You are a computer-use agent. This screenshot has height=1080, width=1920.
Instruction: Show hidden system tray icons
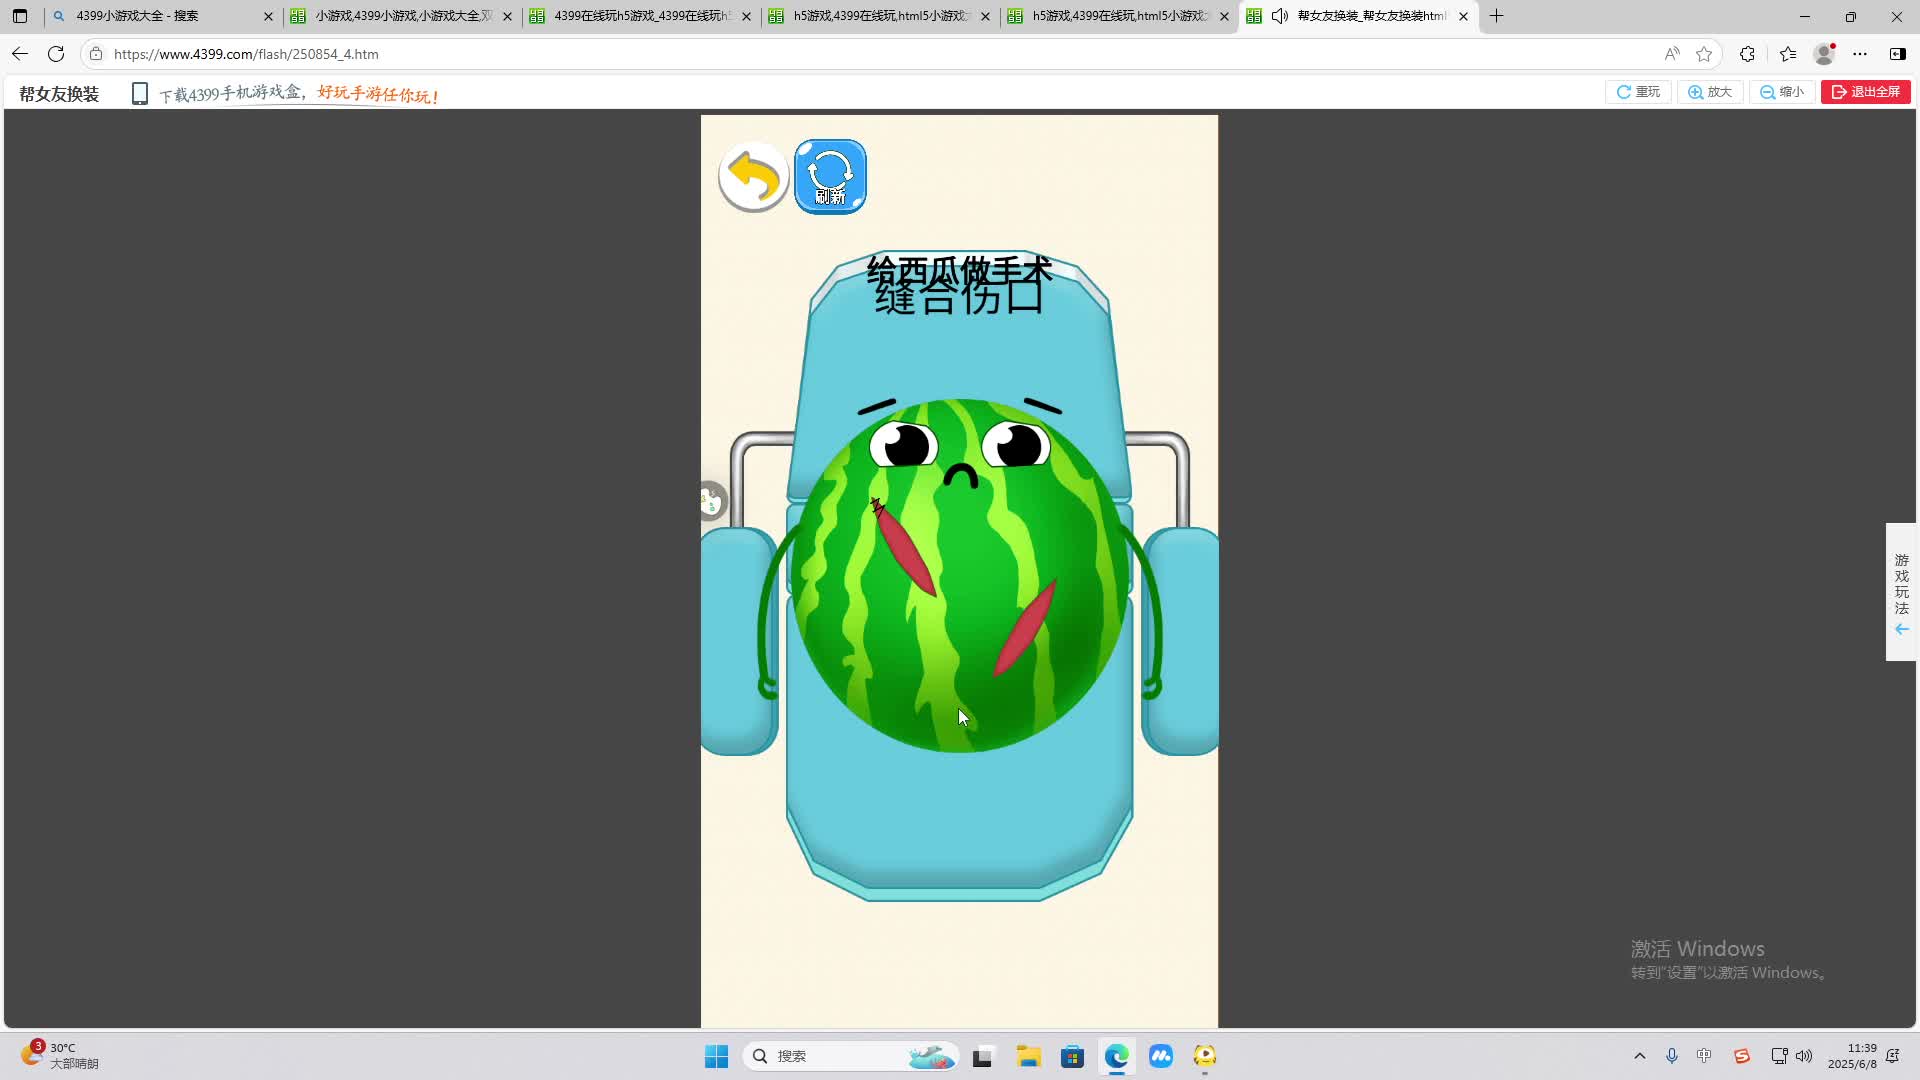[x=1639, y=1056]
